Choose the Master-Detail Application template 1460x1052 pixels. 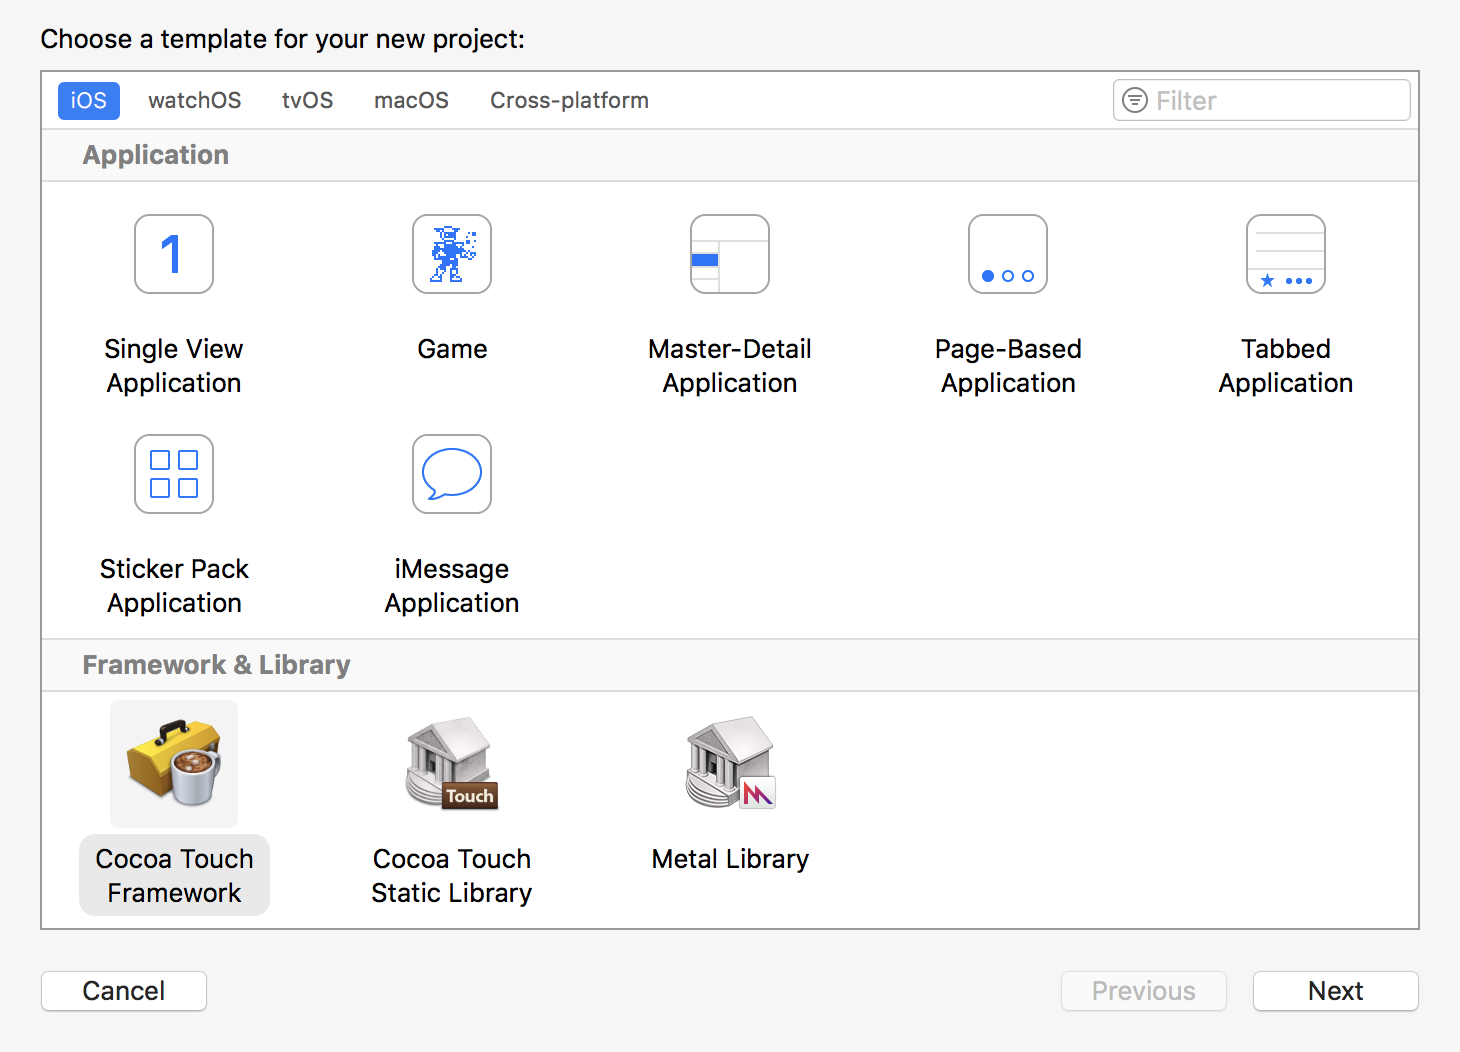click(729, 255)
